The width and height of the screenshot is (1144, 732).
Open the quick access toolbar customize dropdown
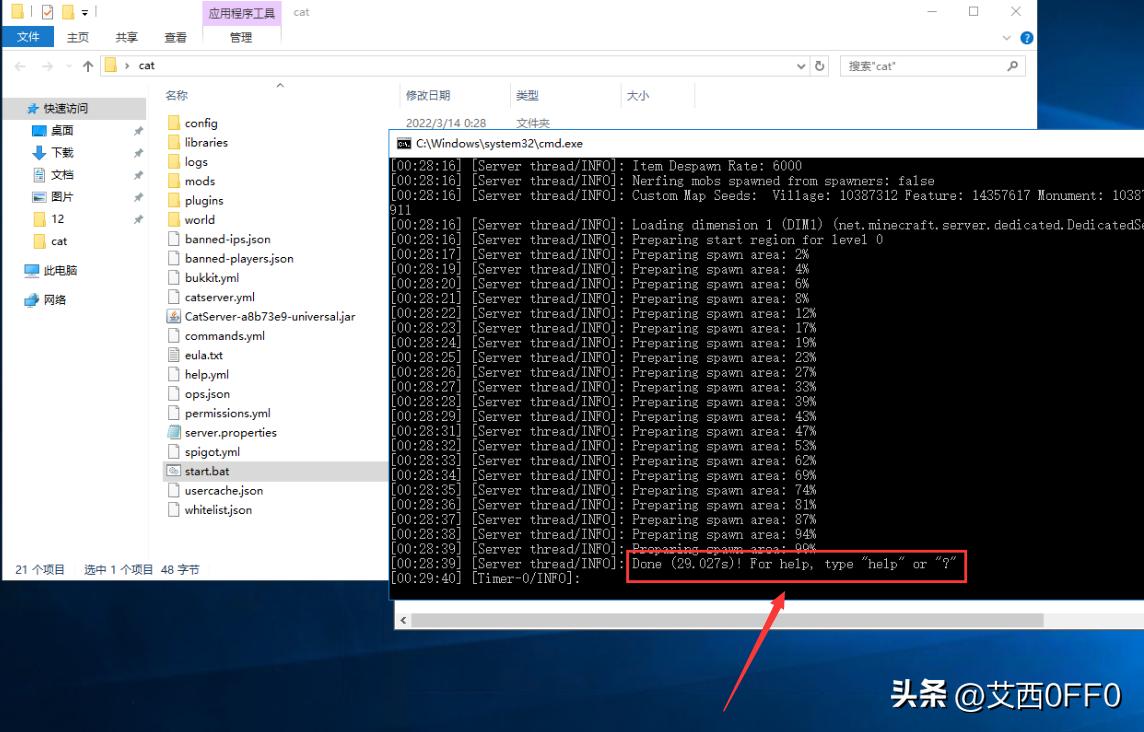85,11
